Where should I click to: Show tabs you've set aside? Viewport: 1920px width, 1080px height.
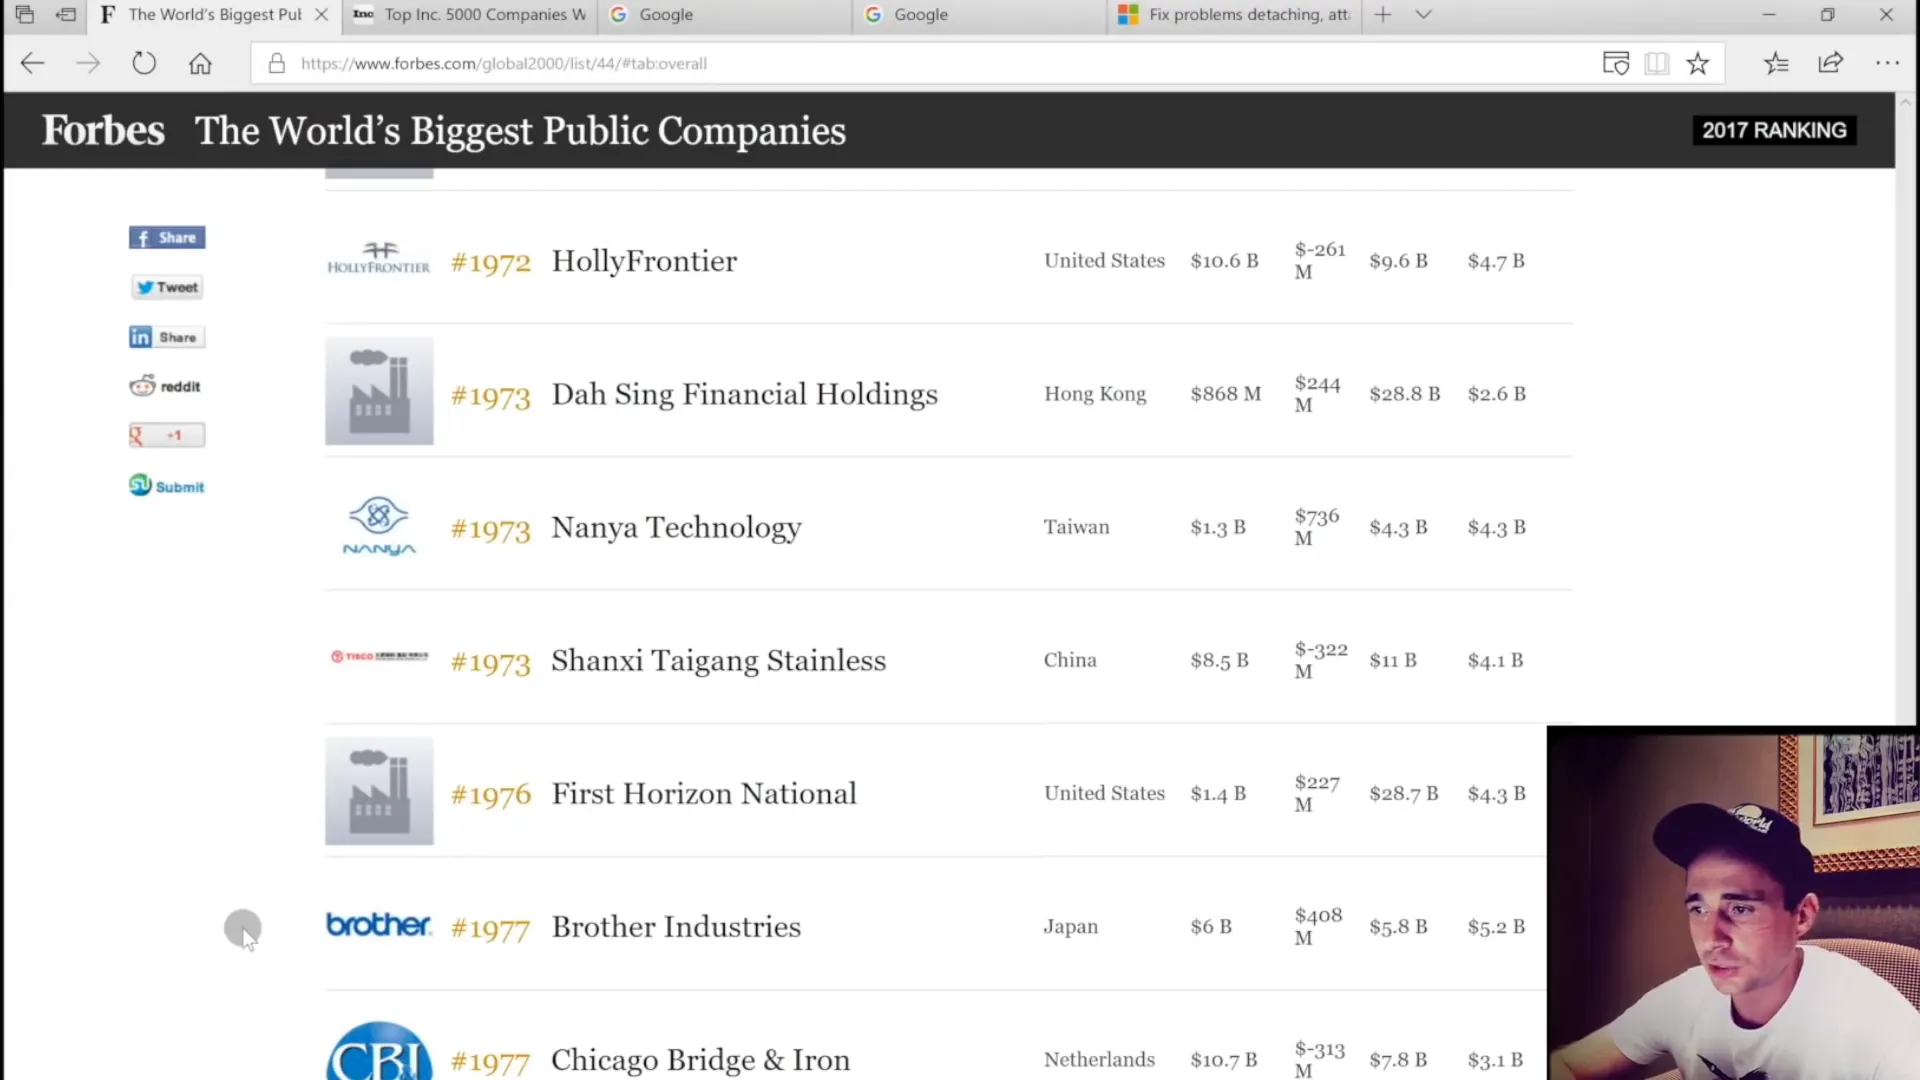25,14
